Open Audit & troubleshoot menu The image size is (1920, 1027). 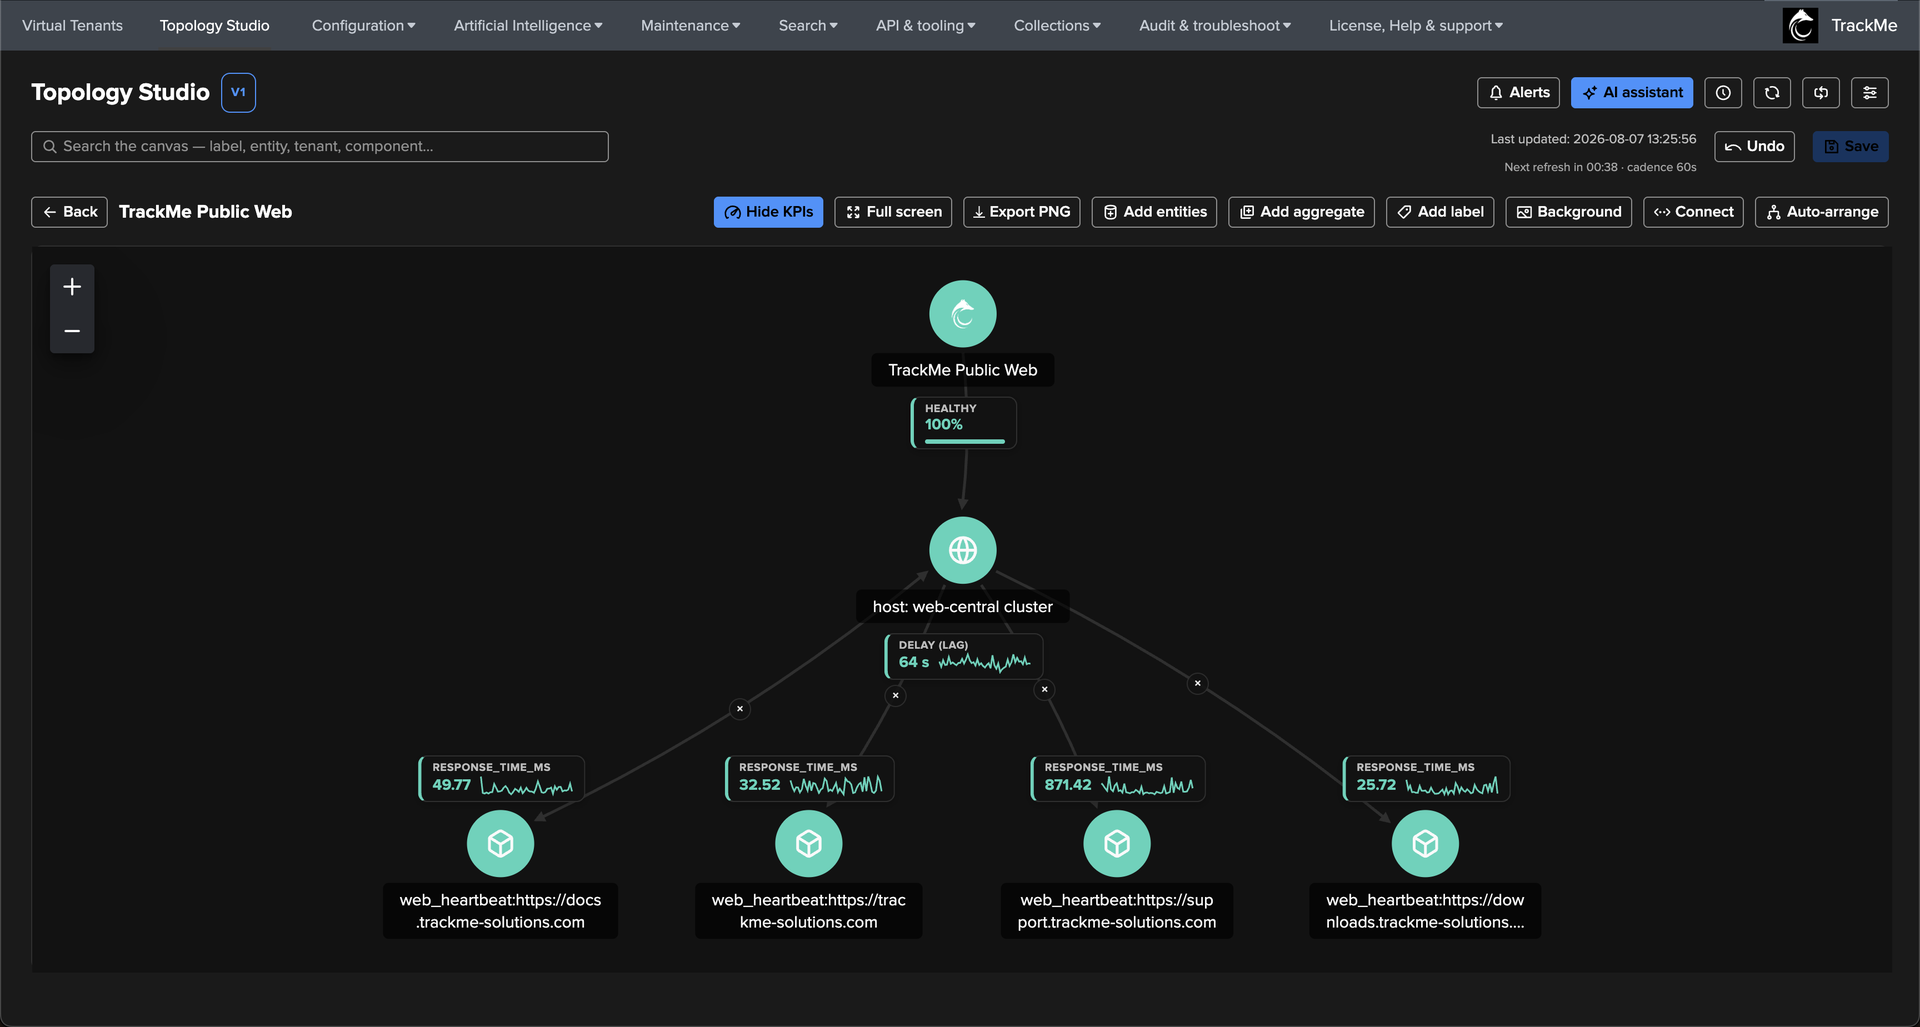coord(1215,26)
